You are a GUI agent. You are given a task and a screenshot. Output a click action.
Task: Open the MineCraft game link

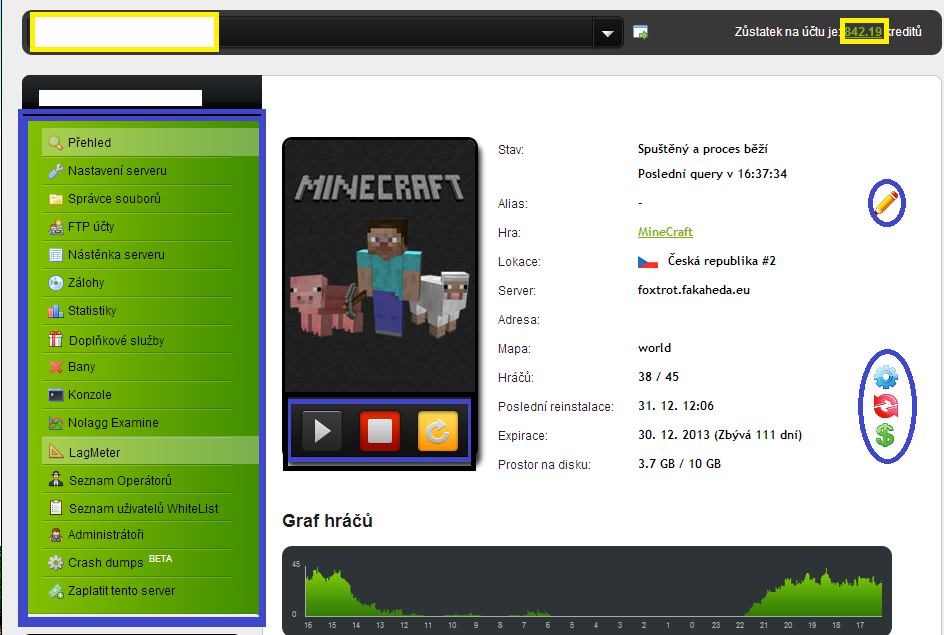pos(665,232)
